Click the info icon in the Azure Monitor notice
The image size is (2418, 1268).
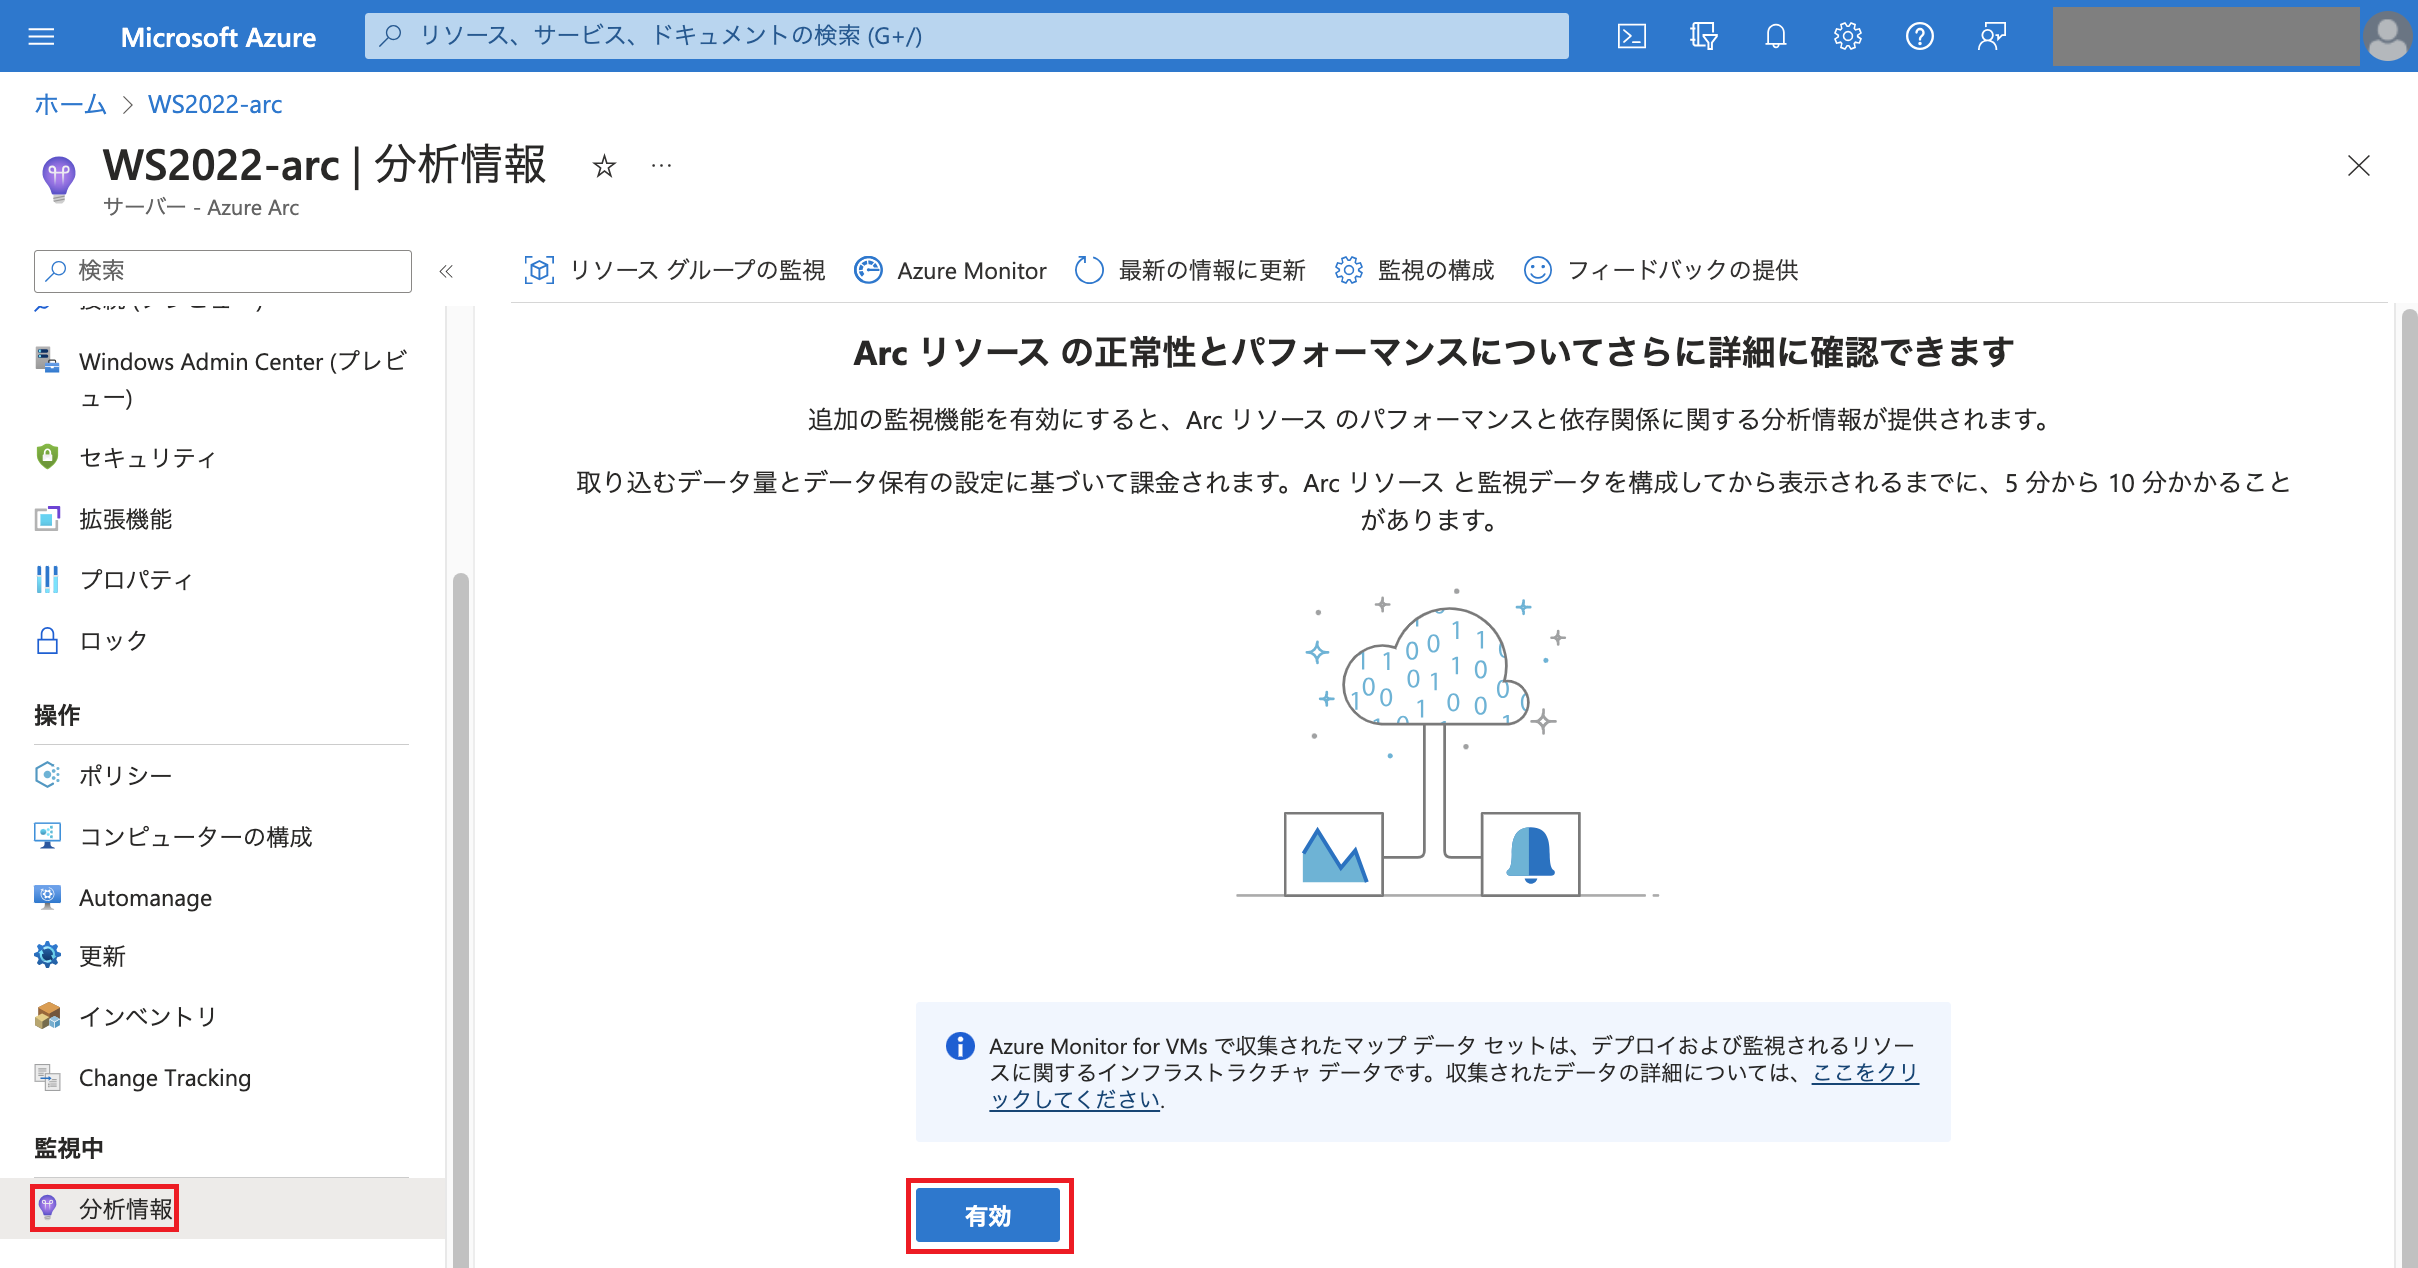pyautogui.click(x=960, y=1046)
